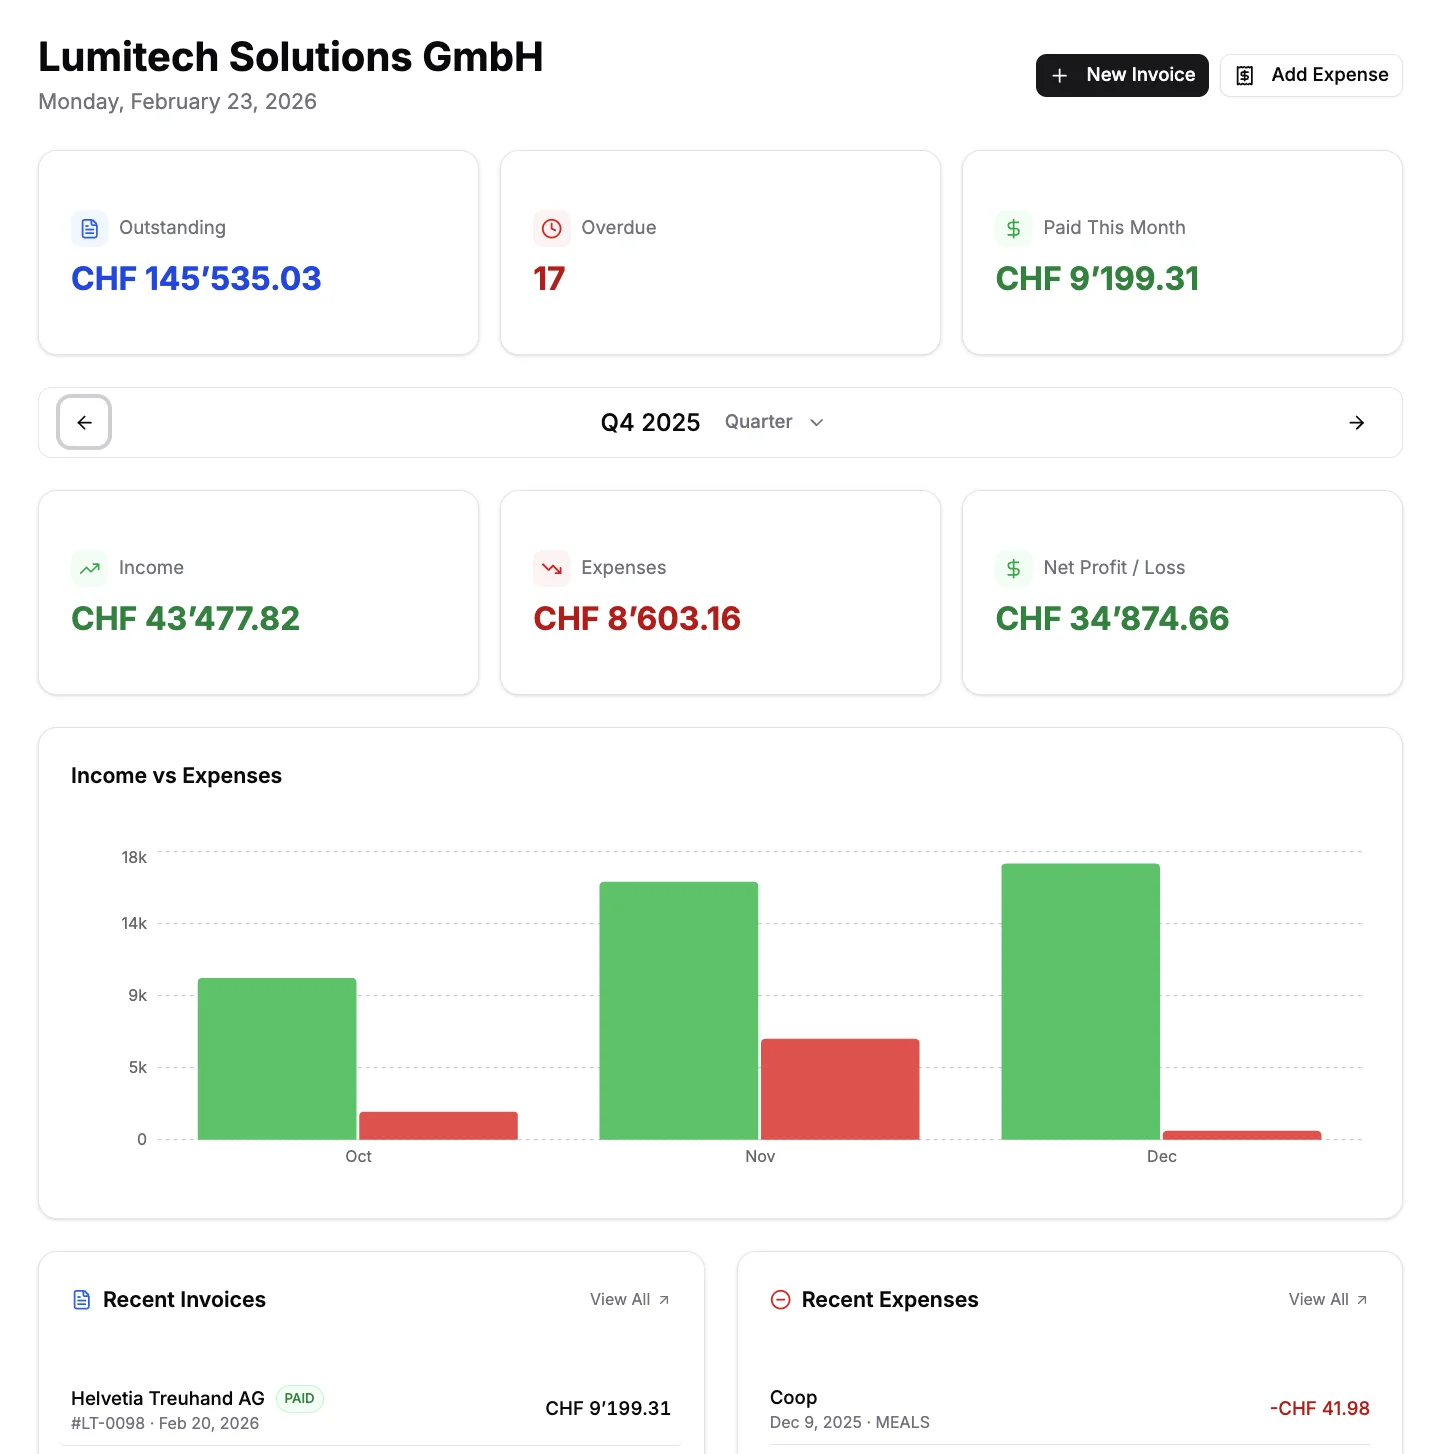
Task: Click the Recent Invoices document icon
Action: coord(82,1300)
